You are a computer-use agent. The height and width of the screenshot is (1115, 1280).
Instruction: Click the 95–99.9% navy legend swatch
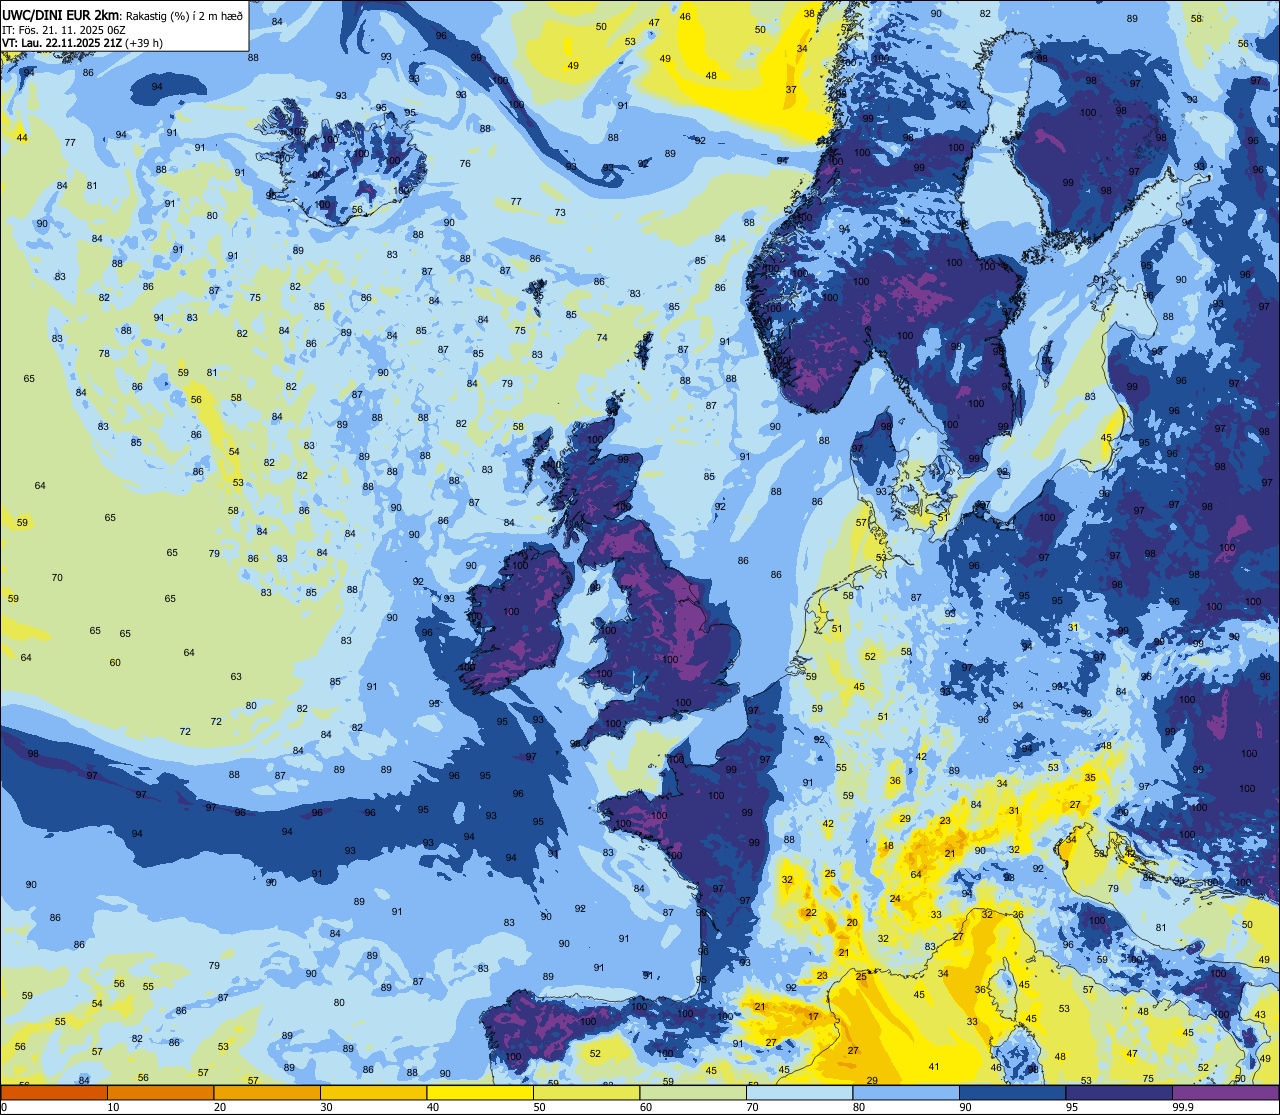click(x=1119, y=1092)
